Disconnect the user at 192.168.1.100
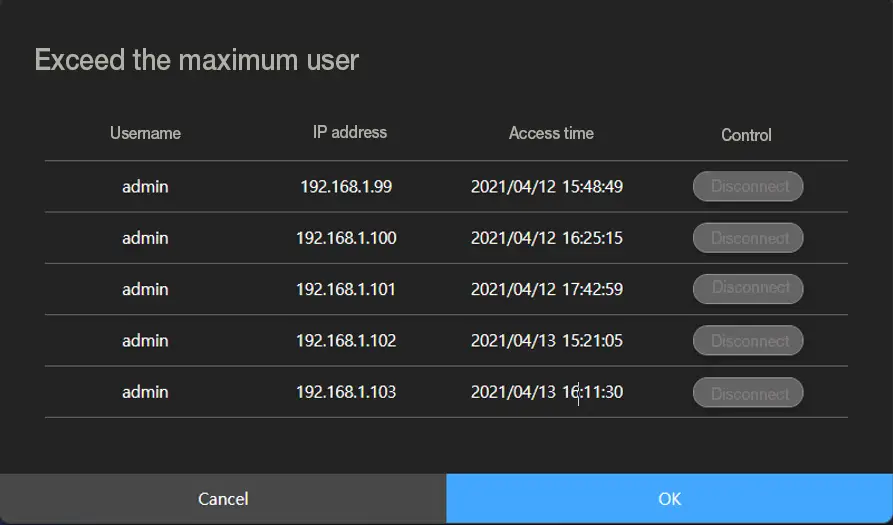Viewport: 893px width, 525px height. click(x=748, y=238)
